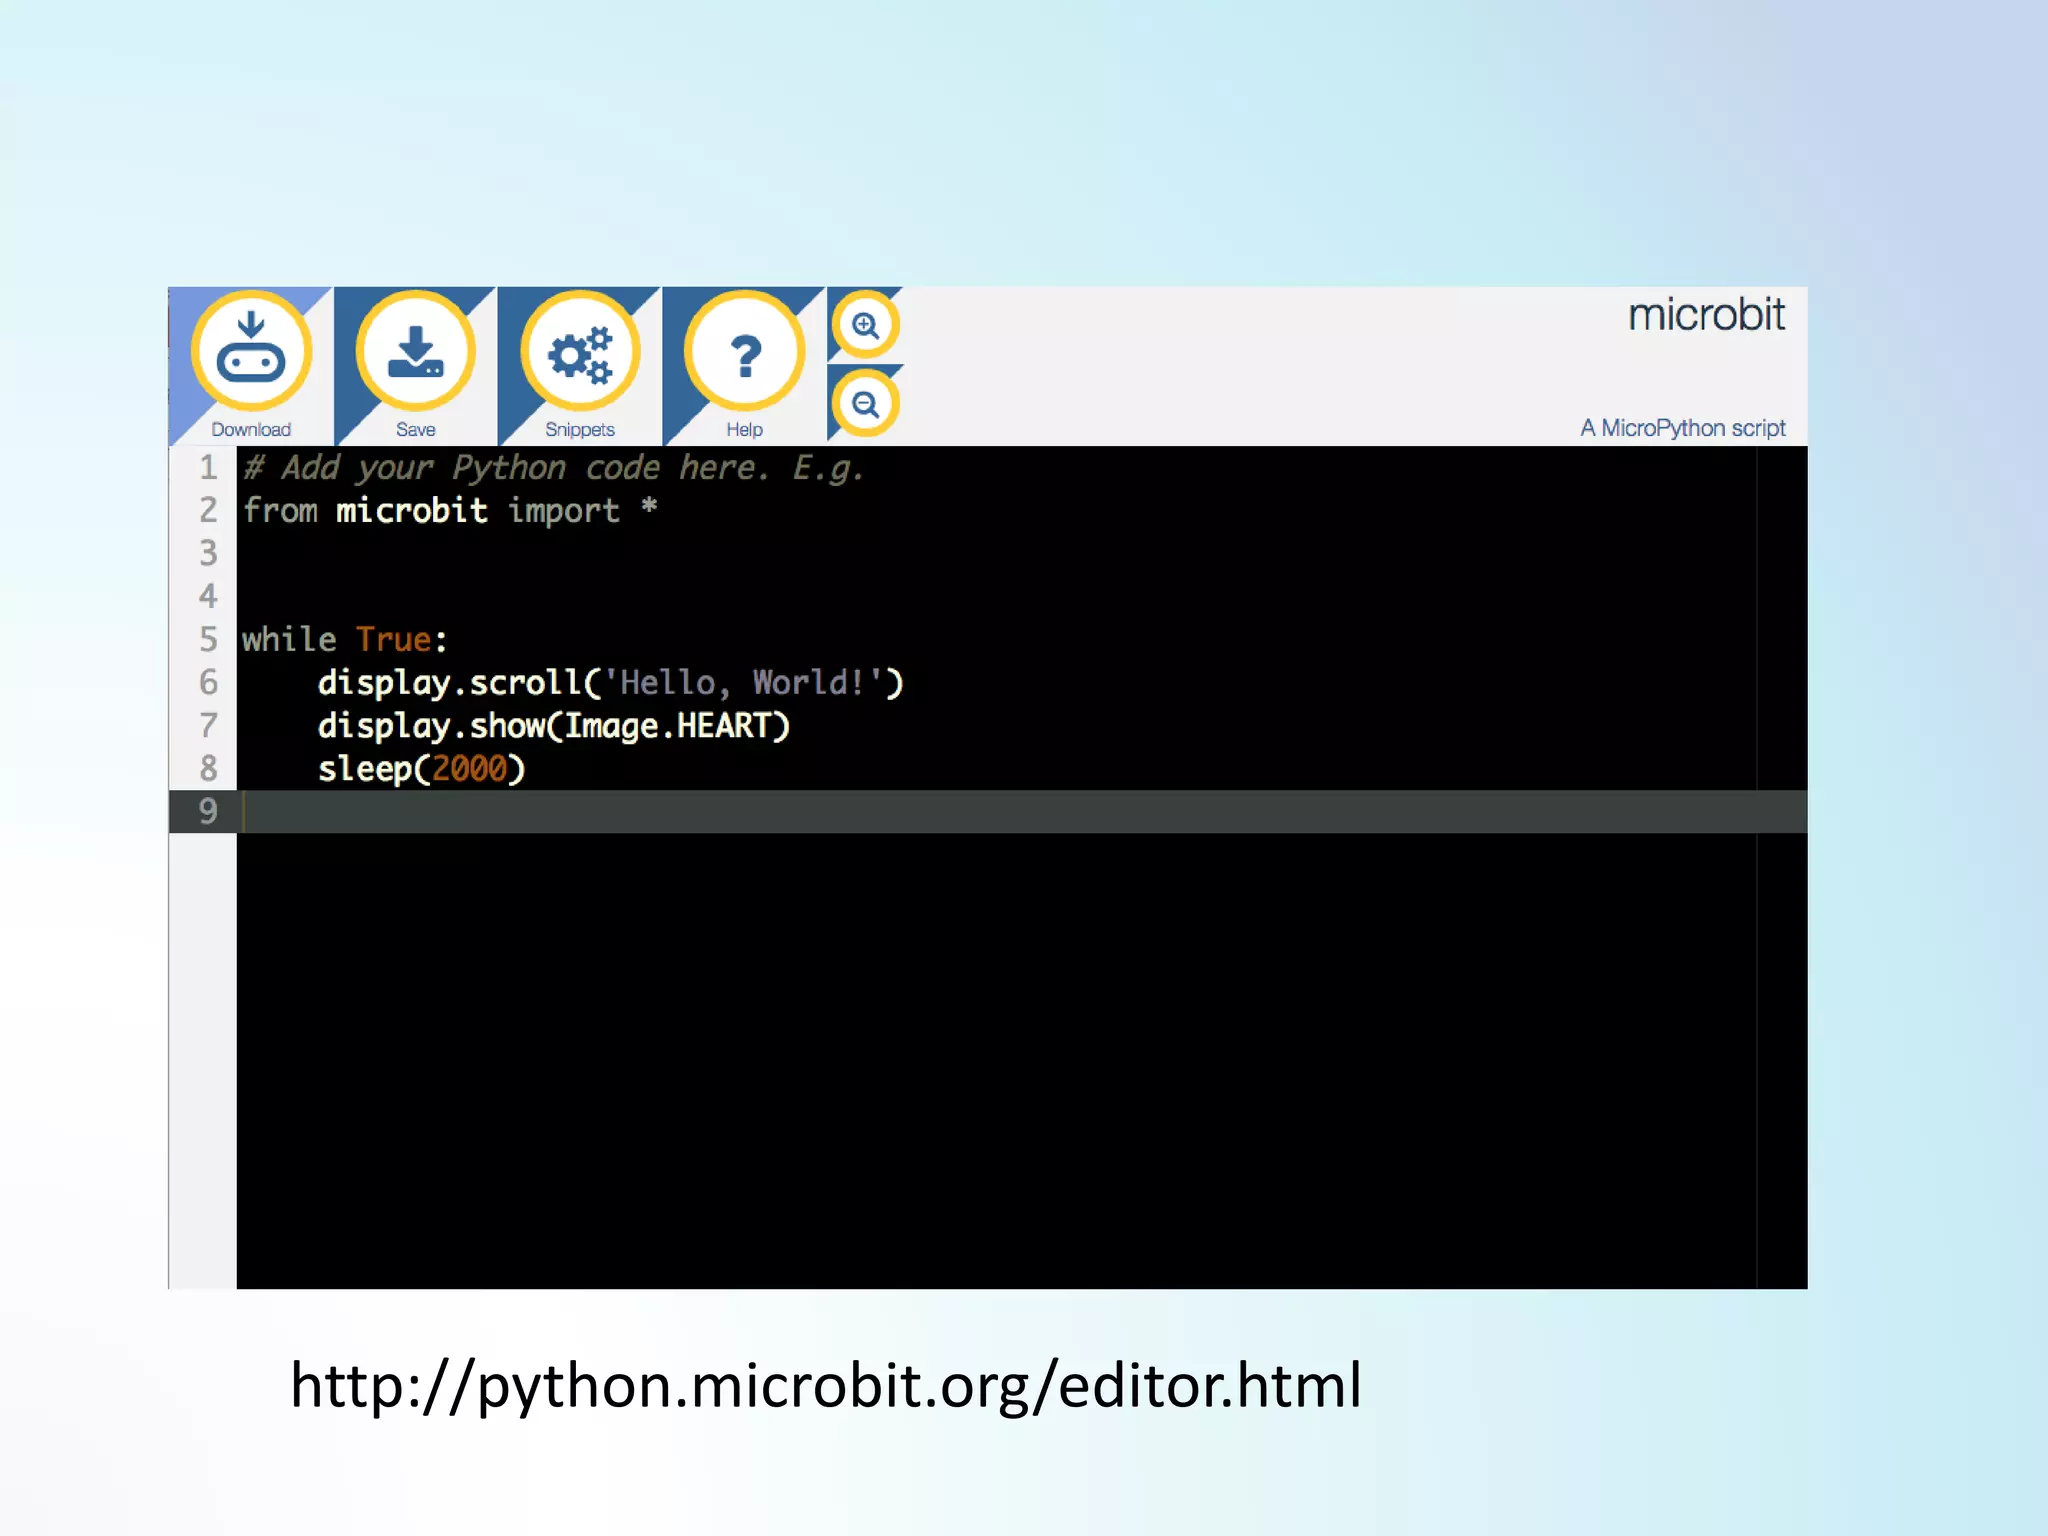
Task: Click the sleep(2000) line
Action: pyautogui.click(x=421, y=769)
